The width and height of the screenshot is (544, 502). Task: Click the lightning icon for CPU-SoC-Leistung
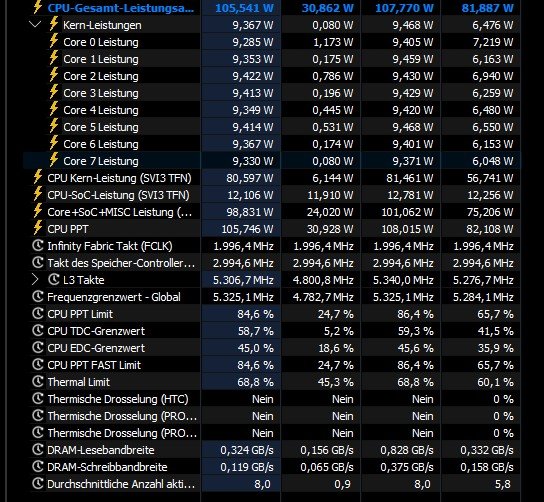[x=38, y=194]
